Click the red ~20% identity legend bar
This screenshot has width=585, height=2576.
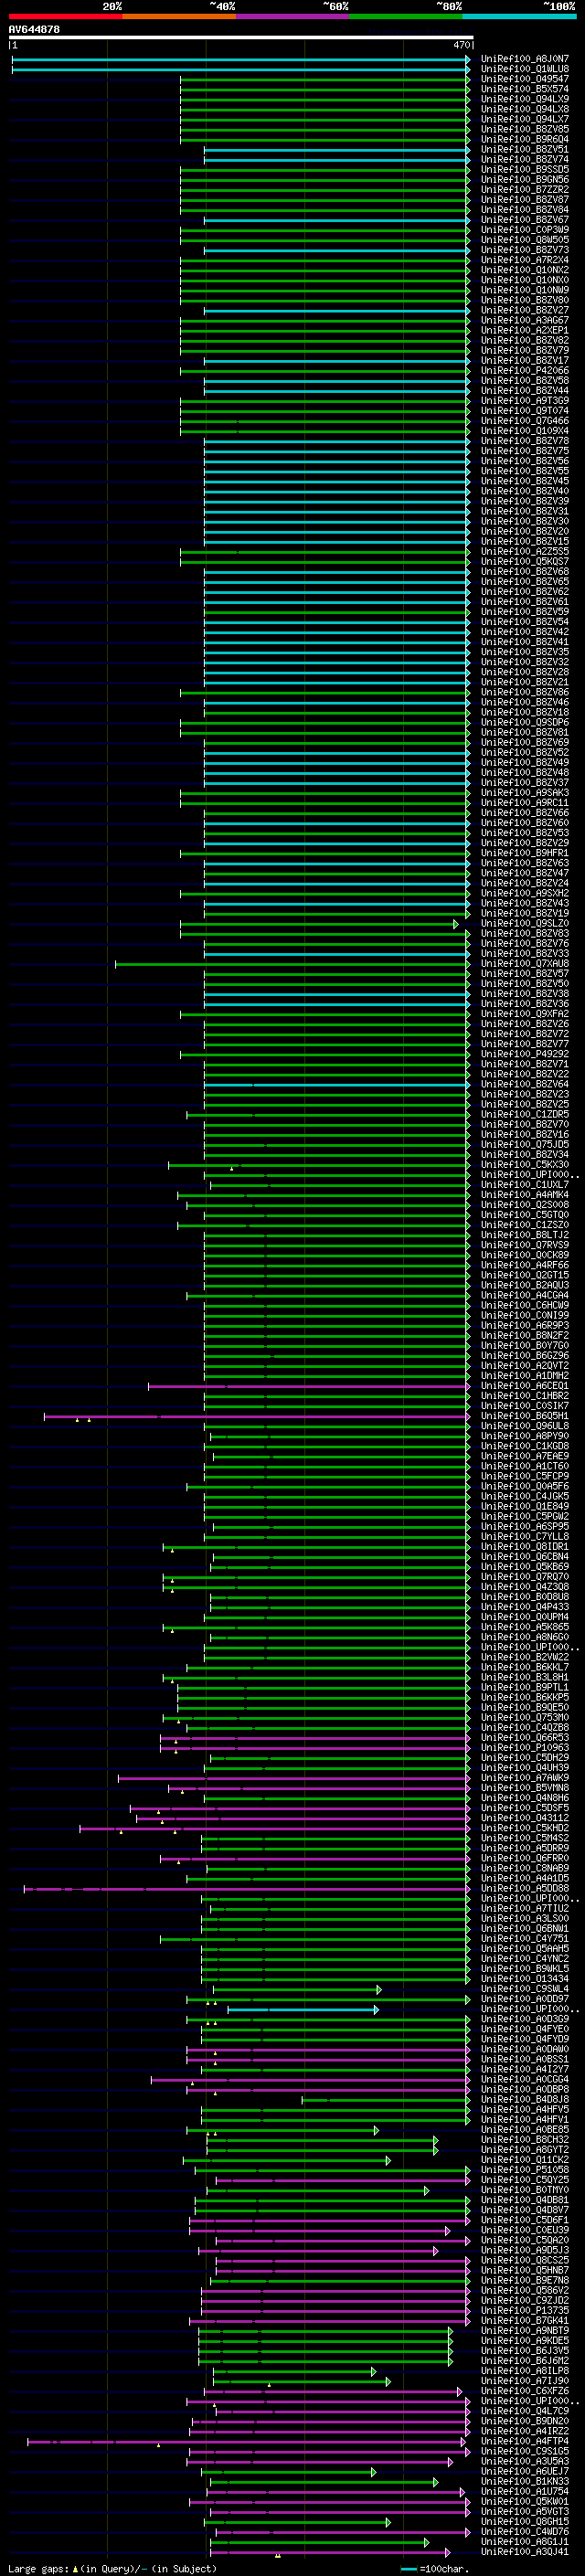pyautogui.click(x=66, y=16)
